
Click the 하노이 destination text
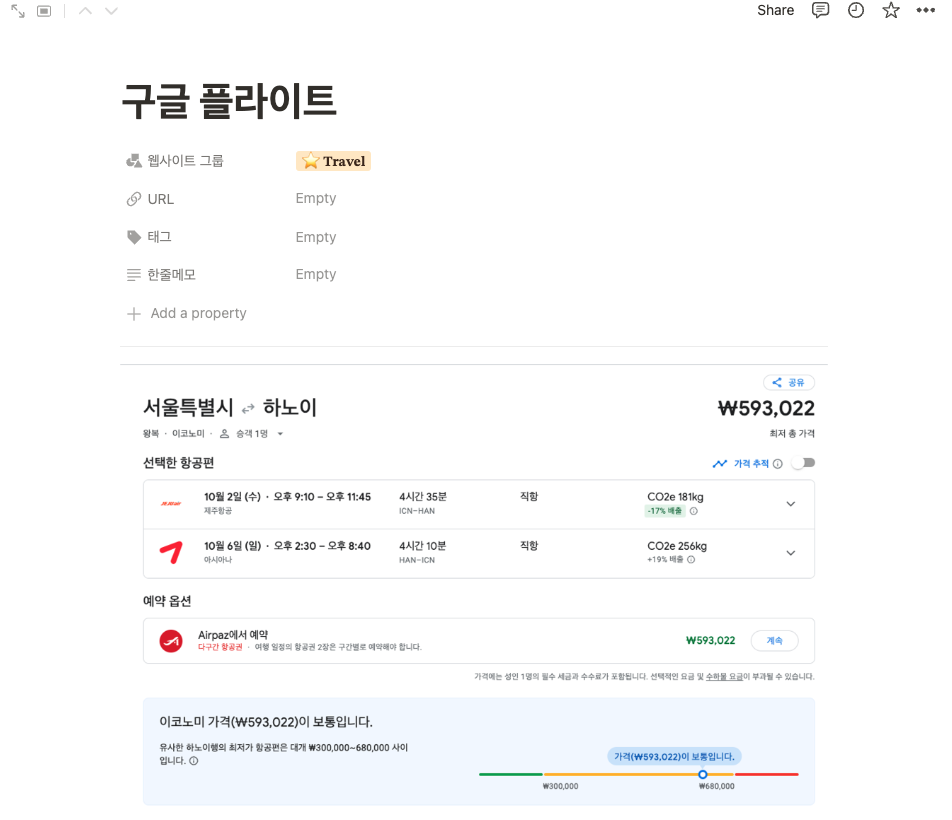(290, 407)
